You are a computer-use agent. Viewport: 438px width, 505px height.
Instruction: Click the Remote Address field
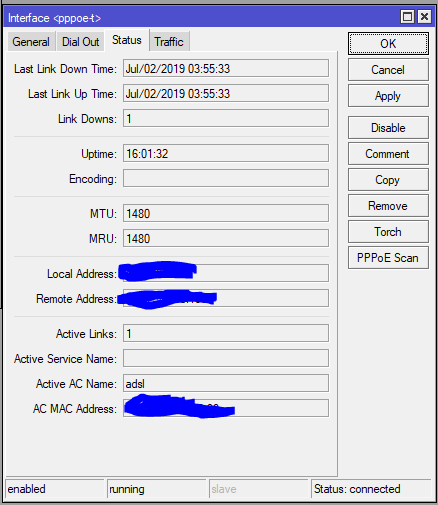(x=226, y=298)
